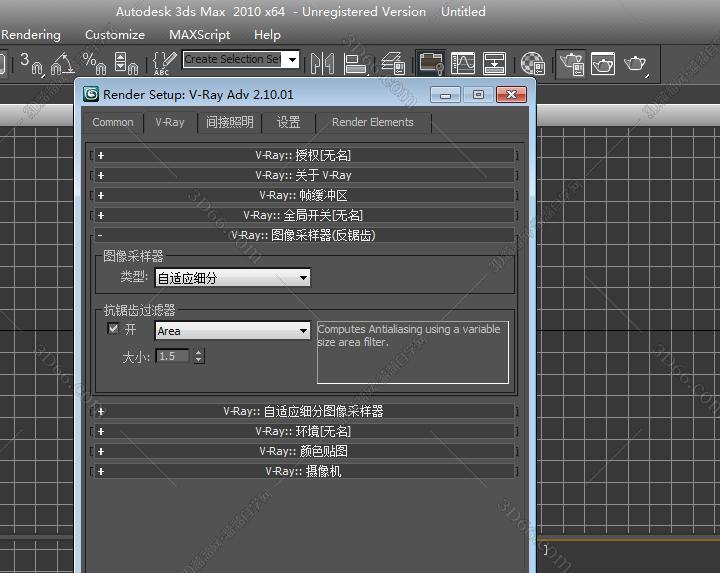Open the 类型 image sampler type dropdown
The image size is (720, 573).
point(232,278)
